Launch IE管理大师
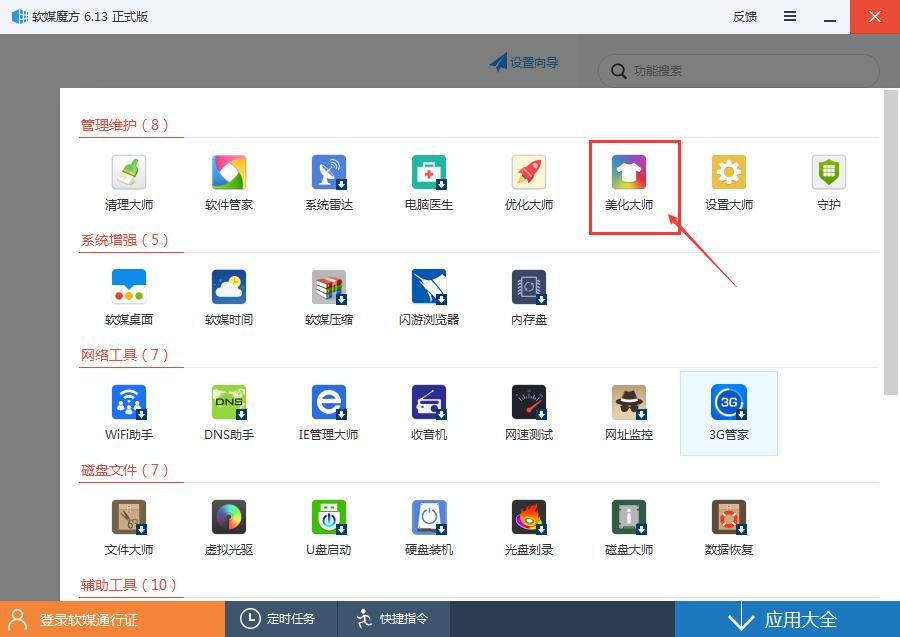The width and height of the screenshot is (900, 637). [329, 413]
